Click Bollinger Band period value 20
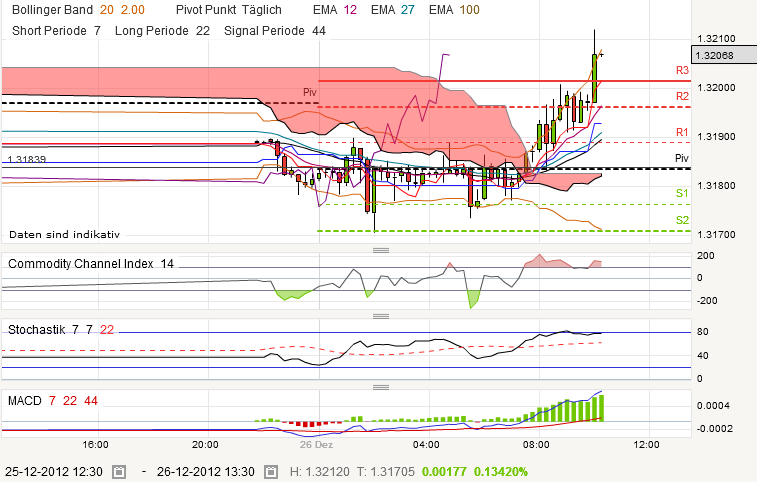757x482 pixels. click(x=107, y=10)
